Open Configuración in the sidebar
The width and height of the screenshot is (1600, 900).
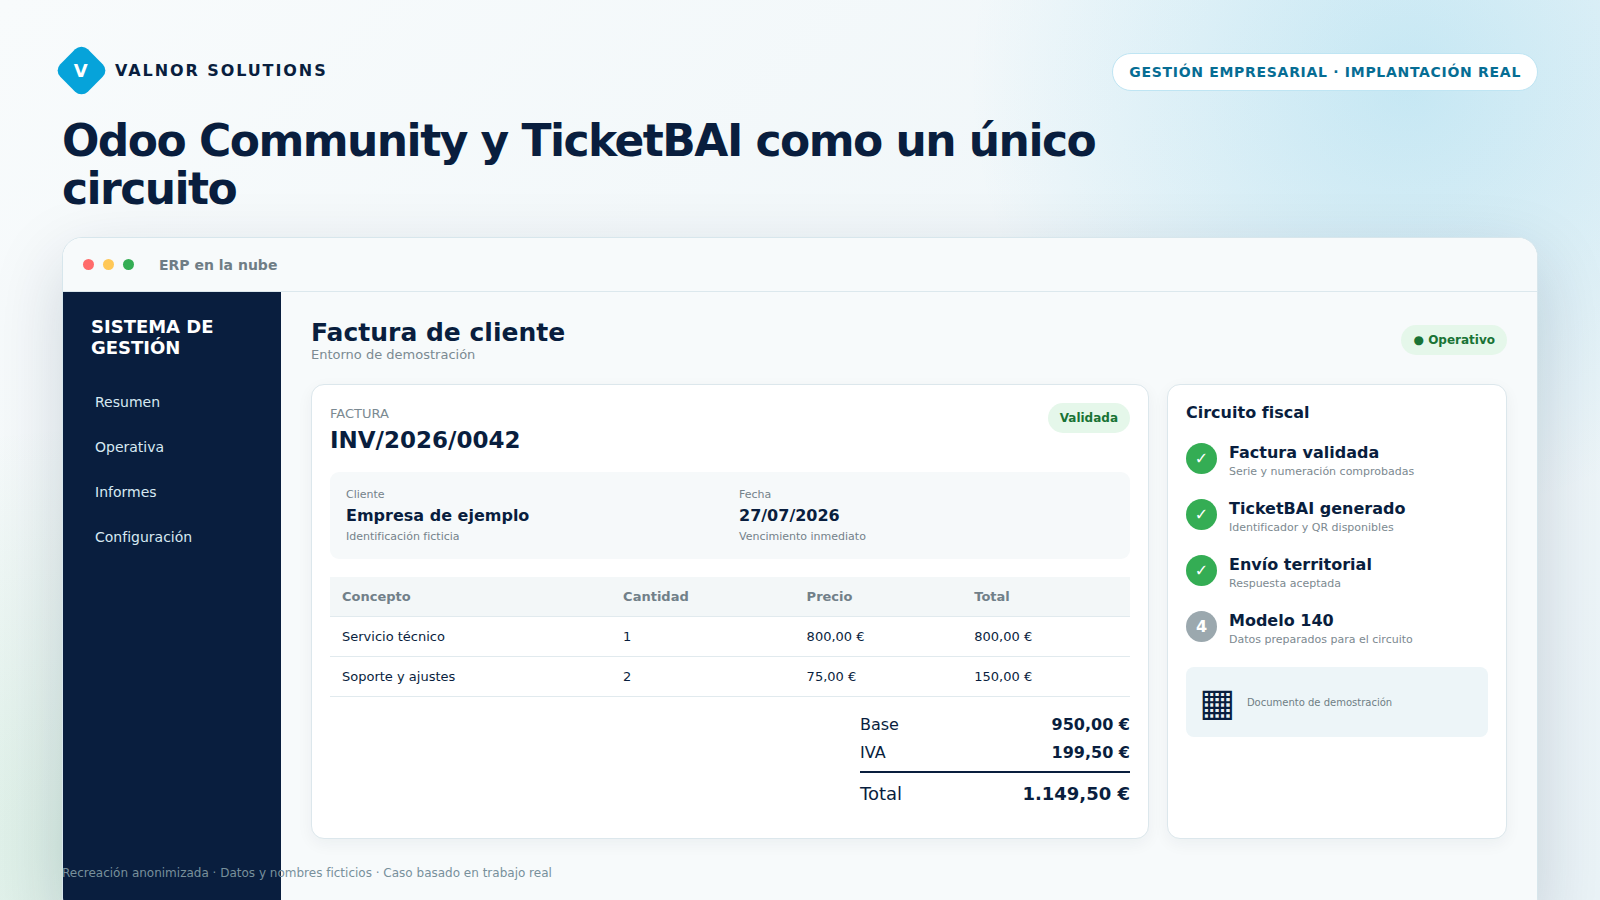143,537
